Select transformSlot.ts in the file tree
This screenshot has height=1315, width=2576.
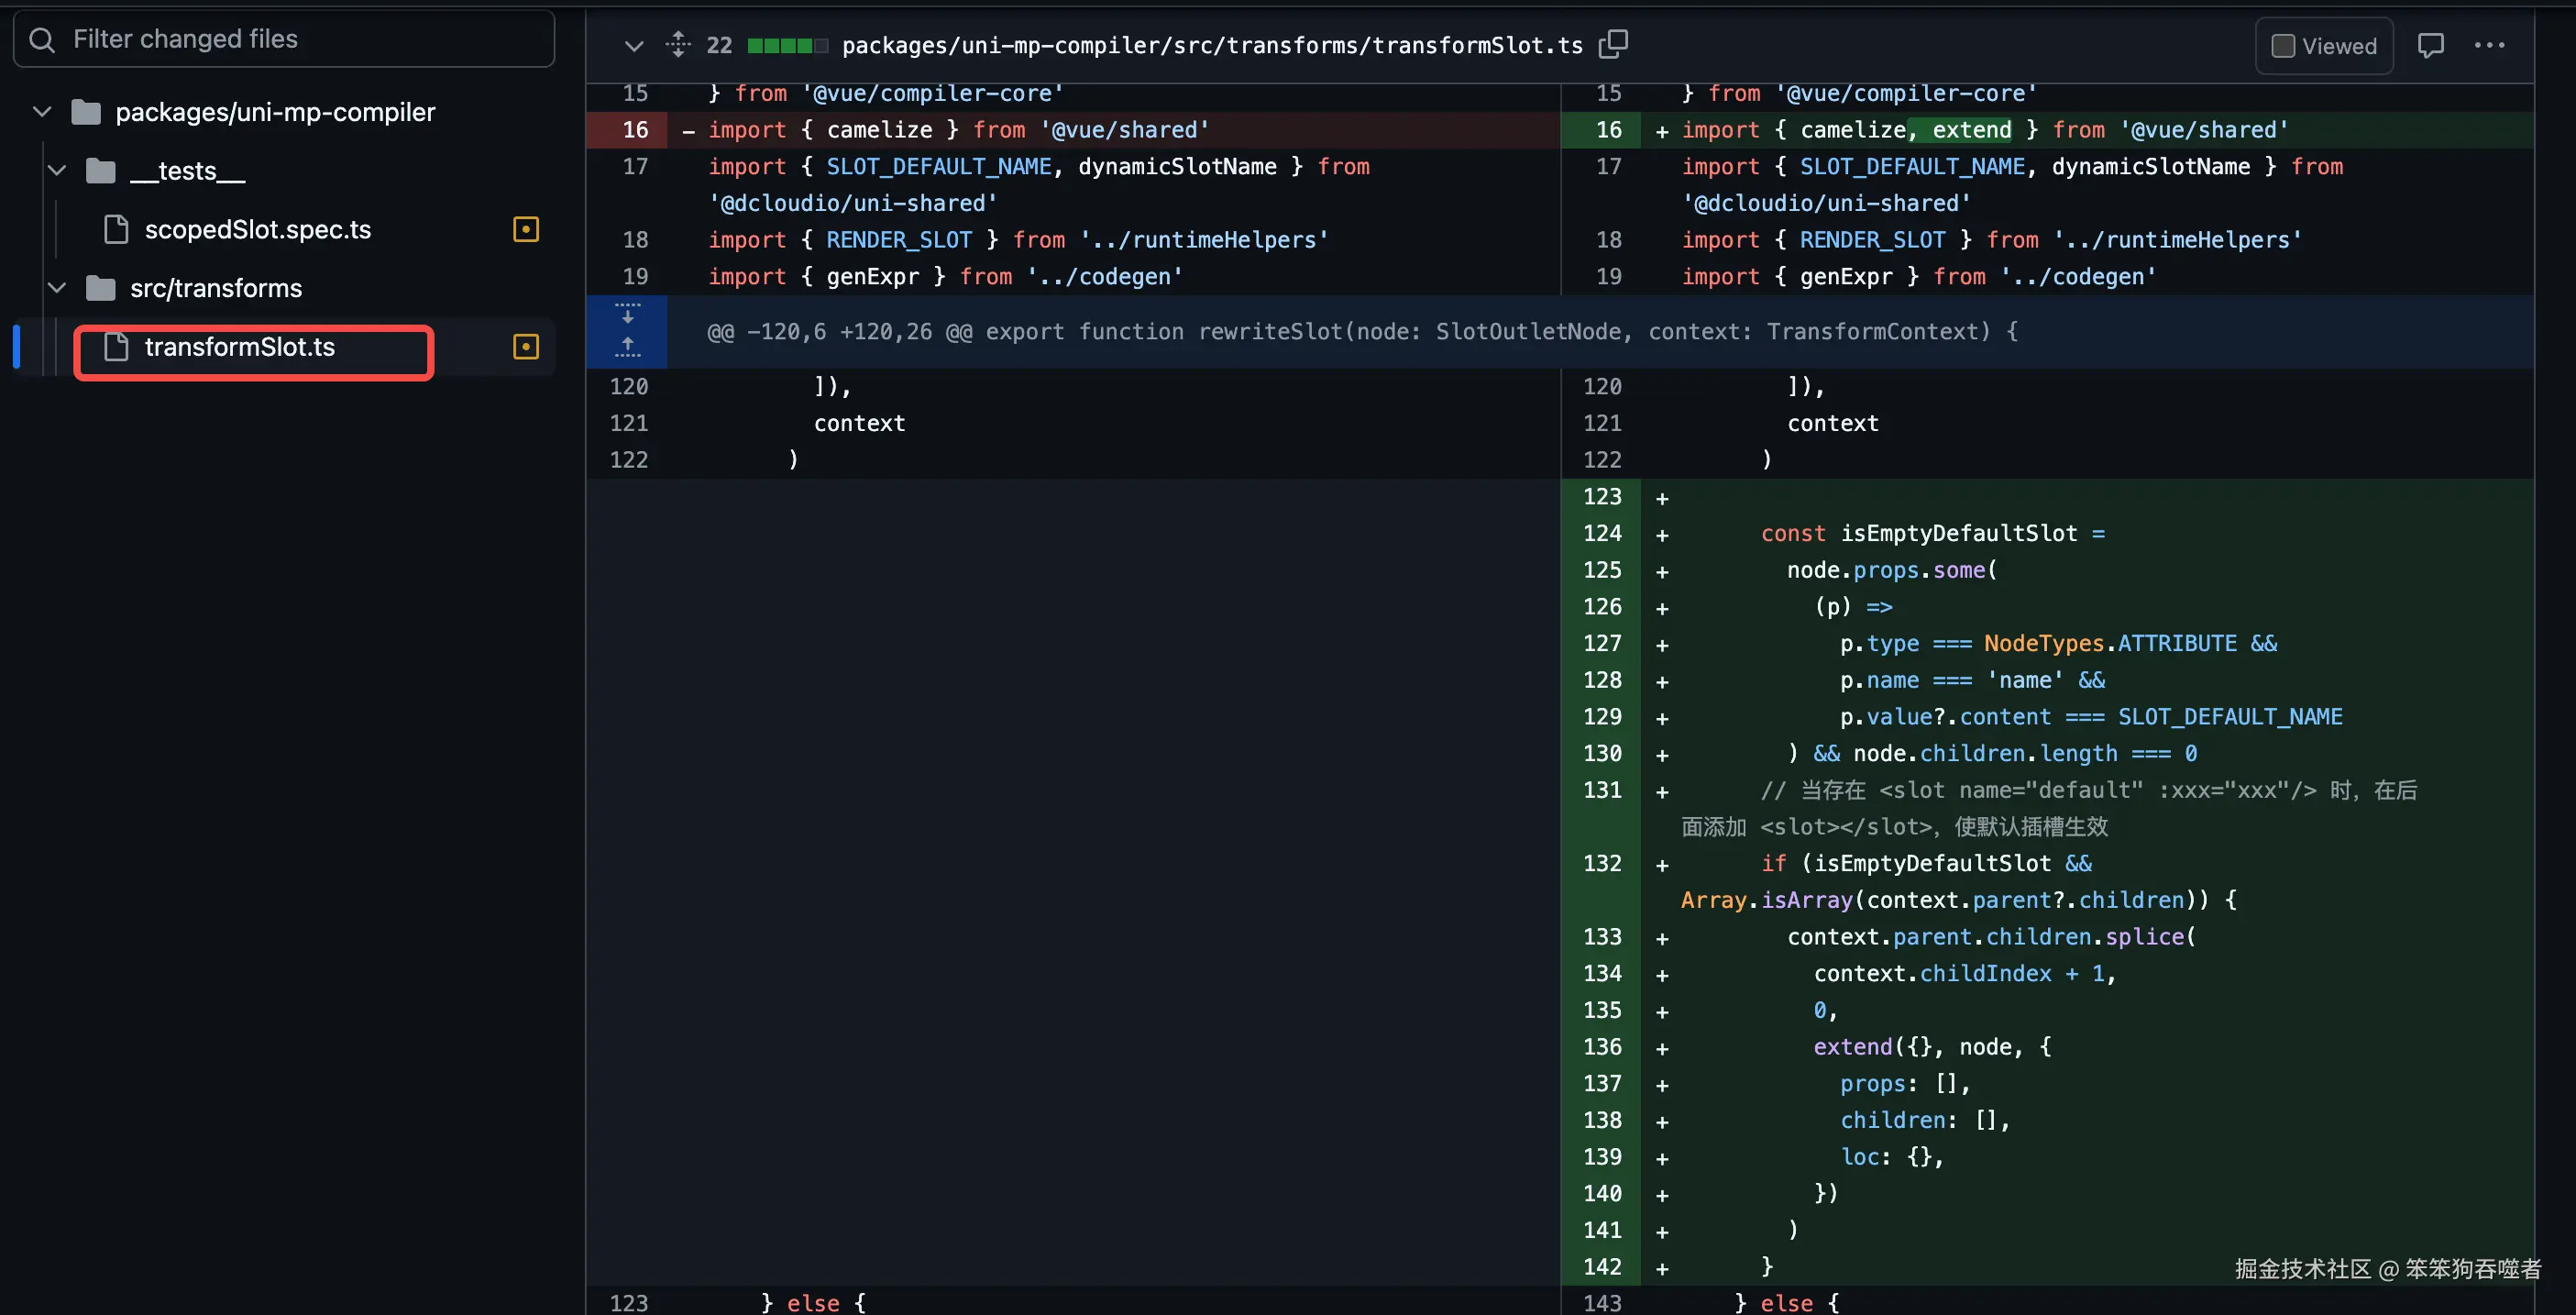point(239,347)
